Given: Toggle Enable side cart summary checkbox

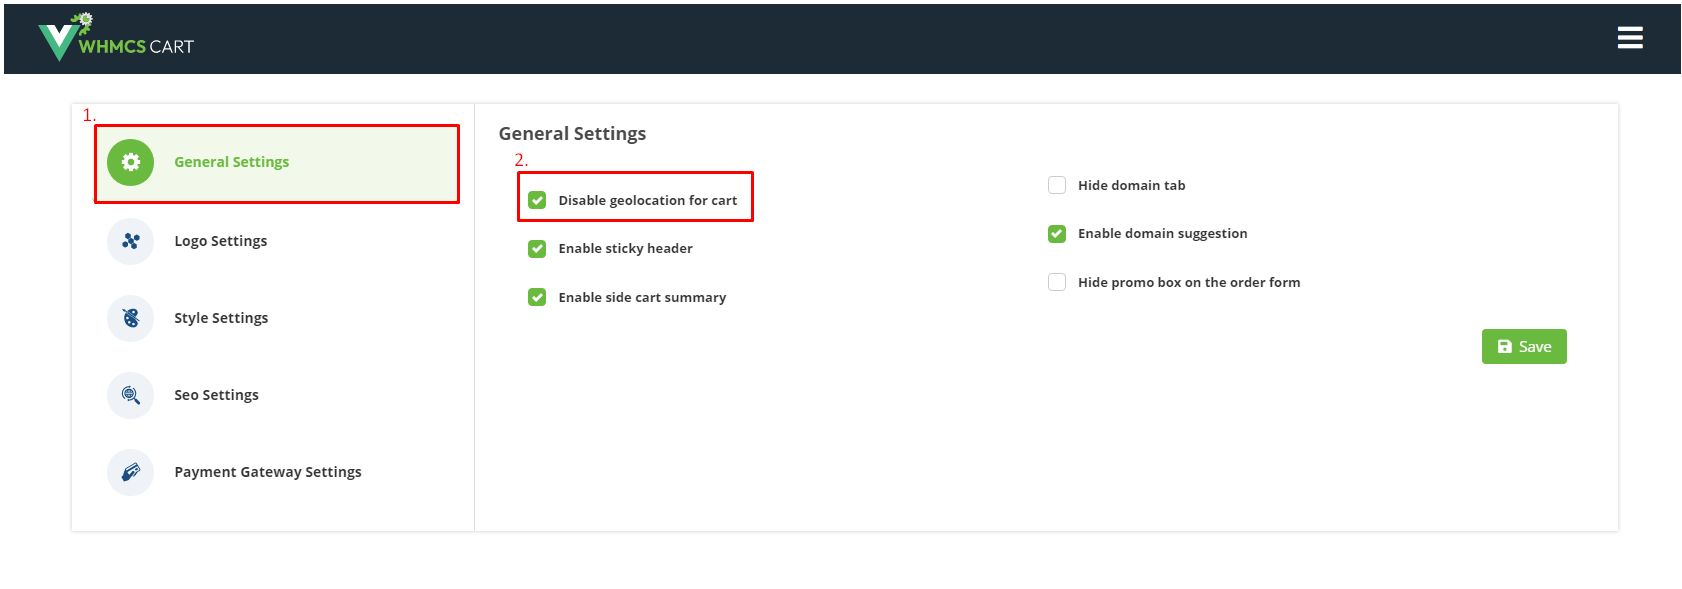Looking at the screenshot, I should pyautogui.click(x=537, y=297).
